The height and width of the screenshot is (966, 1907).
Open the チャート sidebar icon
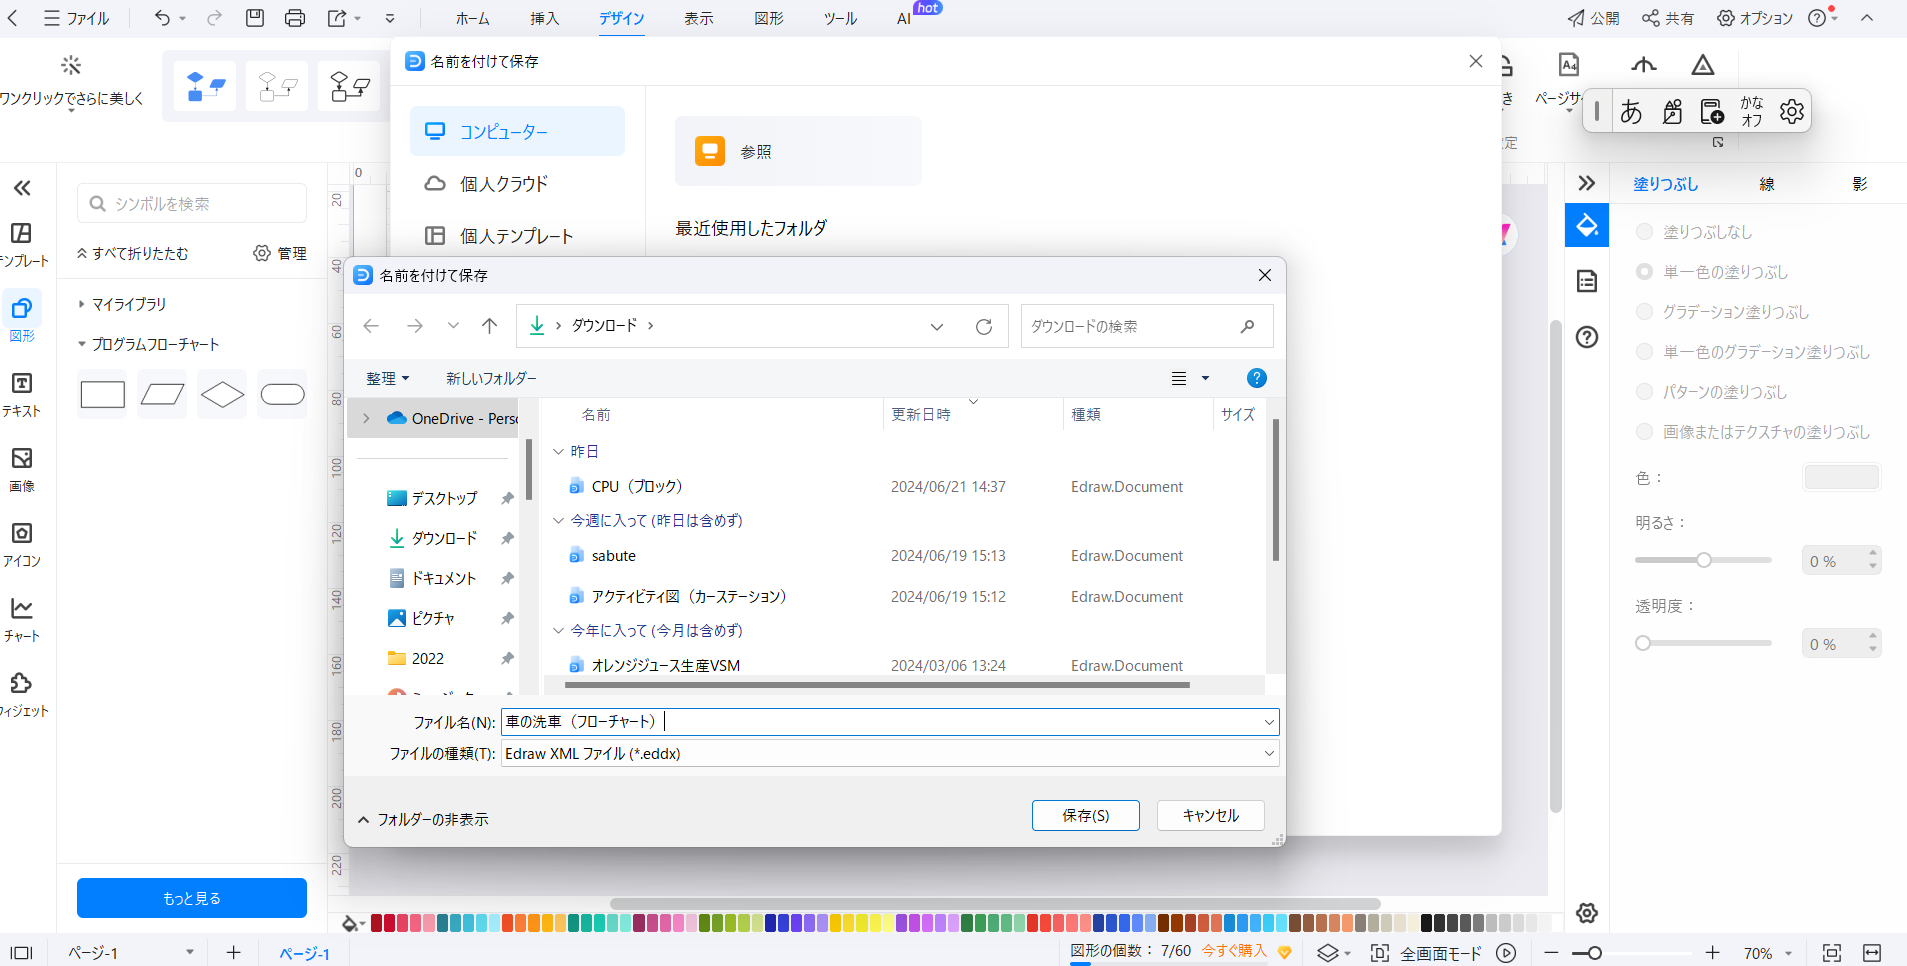tap(22, 619)
